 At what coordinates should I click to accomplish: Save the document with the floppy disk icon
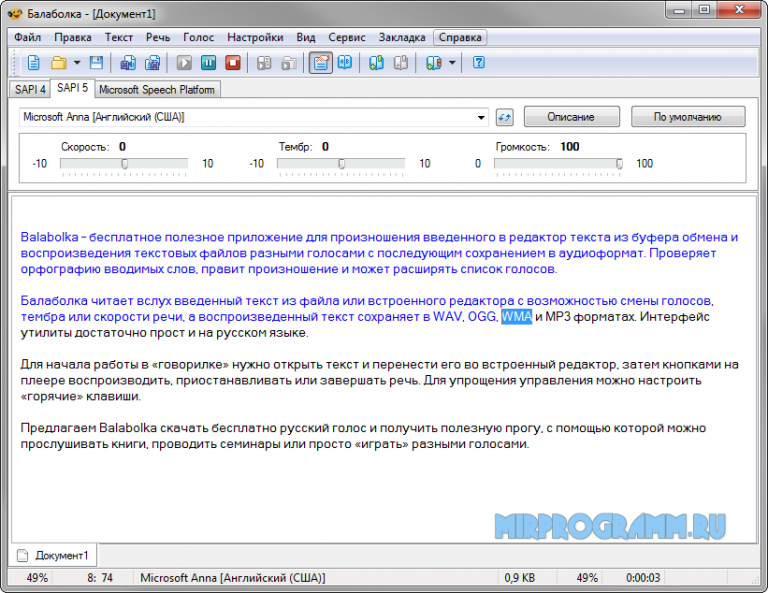(x=96, y=63)
